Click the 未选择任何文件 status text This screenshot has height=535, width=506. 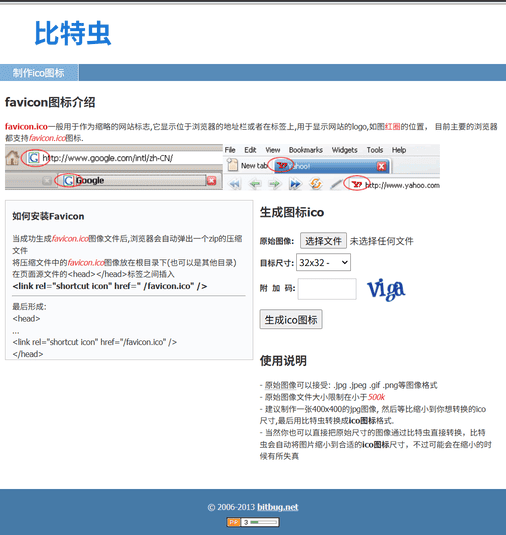tap(381, 241)
